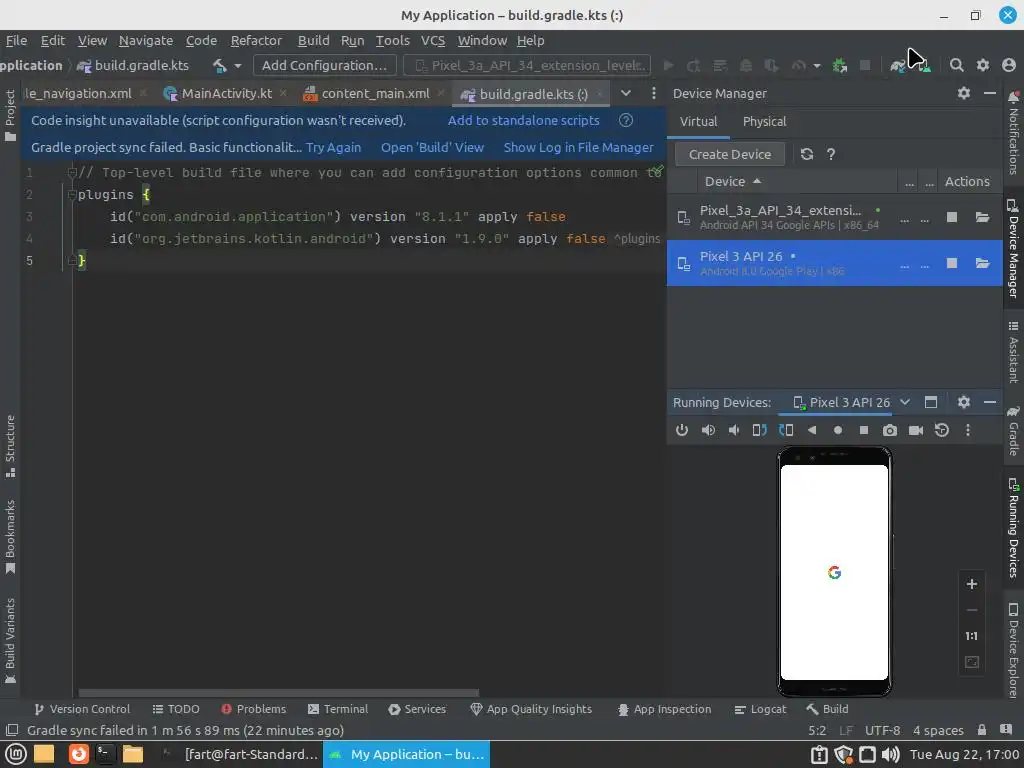The image size is (1024, 768).
Task: Open the Build menu
Action: point(313,40)
